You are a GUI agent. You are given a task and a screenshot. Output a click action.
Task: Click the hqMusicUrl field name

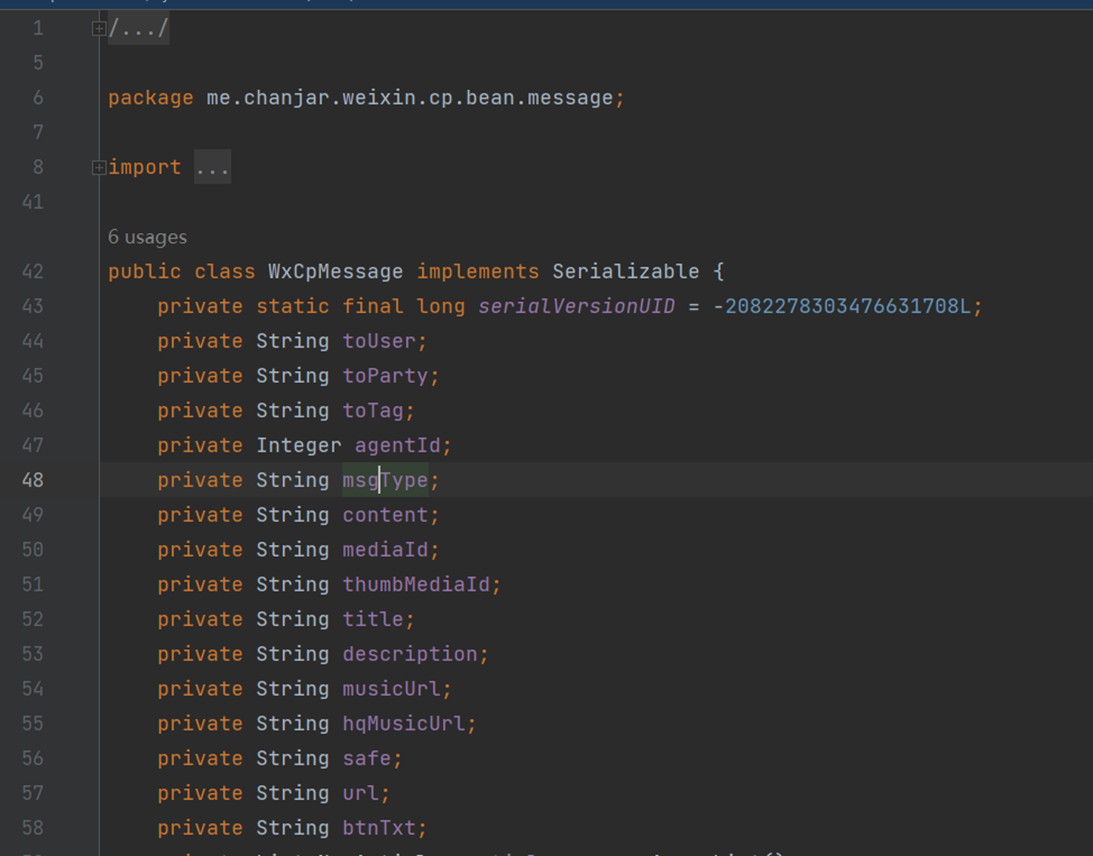tap(403, 724)
